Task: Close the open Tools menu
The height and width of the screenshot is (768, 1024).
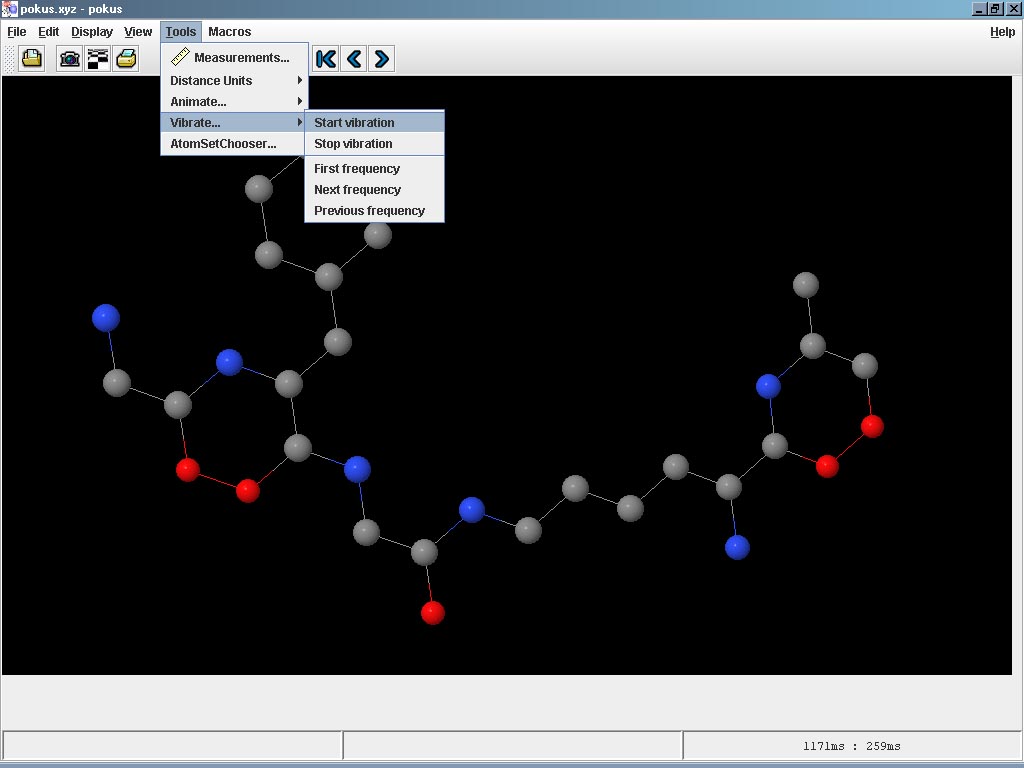Action: point(181,31)
